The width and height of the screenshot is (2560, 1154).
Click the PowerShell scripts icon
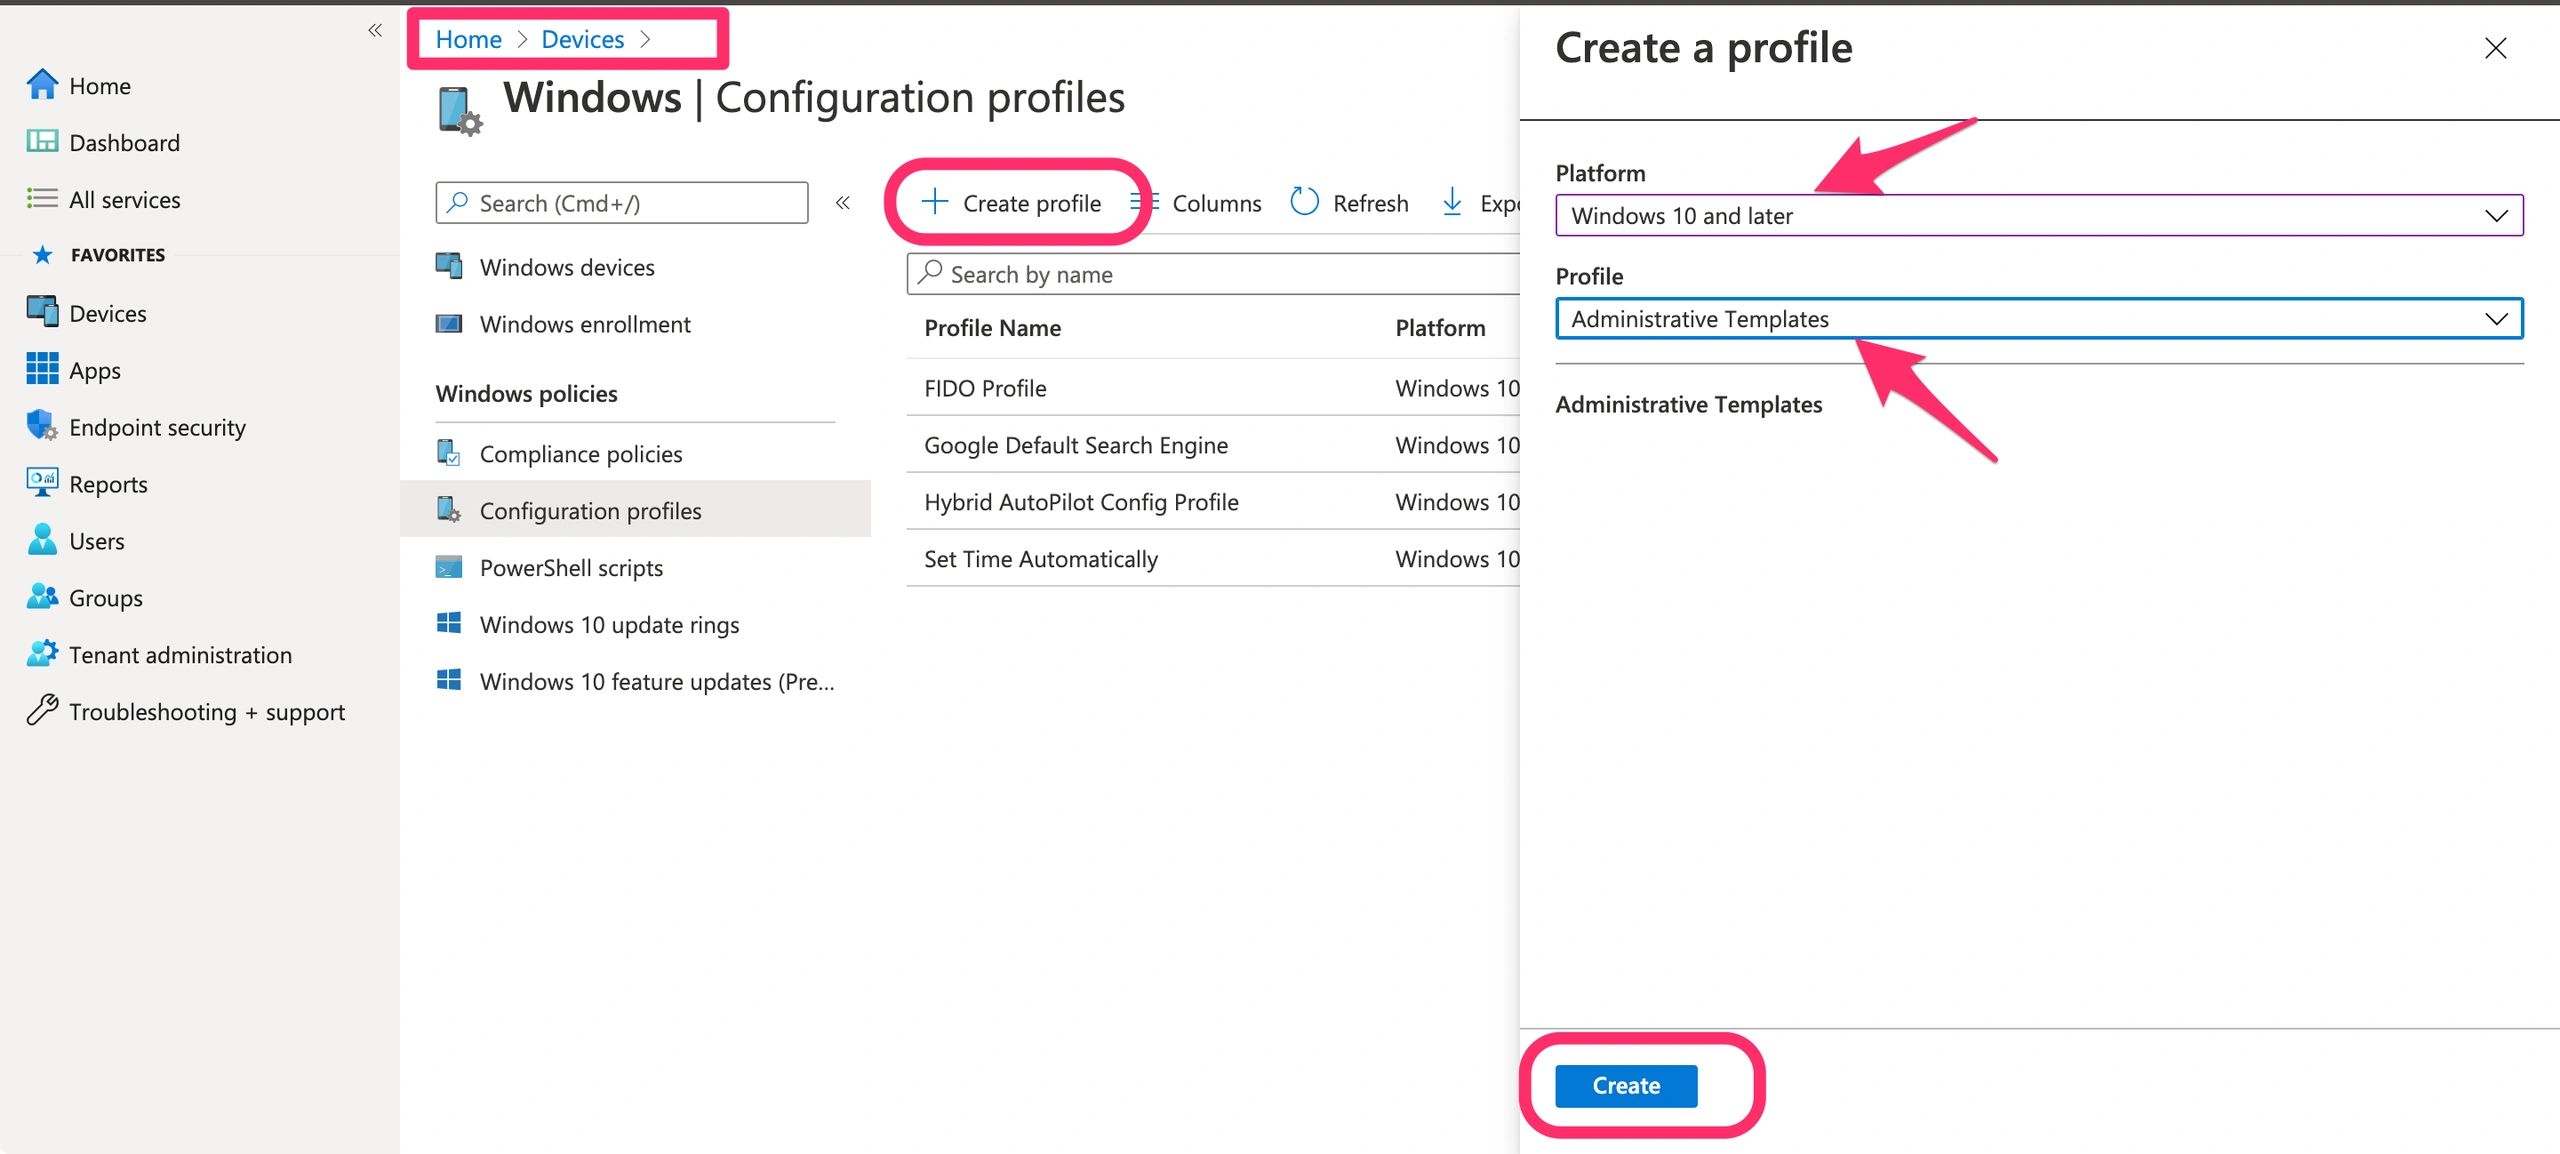tap(449, 567)
